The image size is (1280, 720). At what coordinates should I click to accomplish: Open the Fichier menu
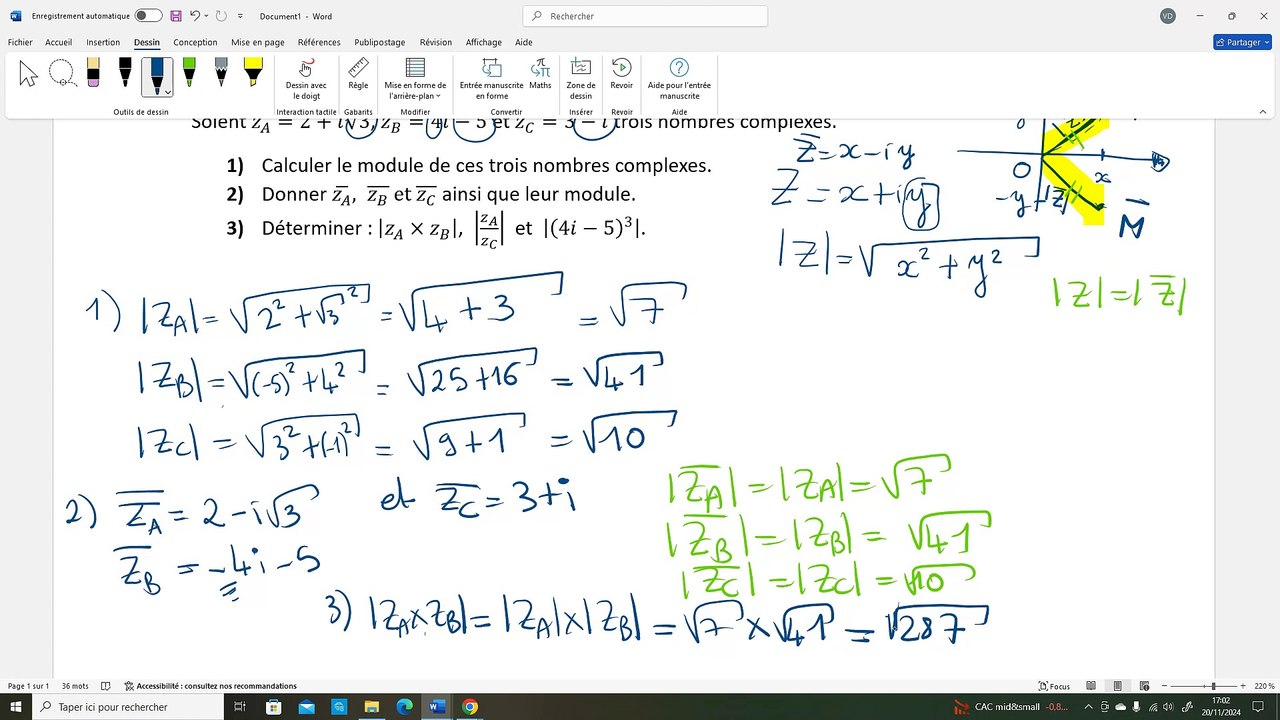pyautogui.click(x=20, y=42)
